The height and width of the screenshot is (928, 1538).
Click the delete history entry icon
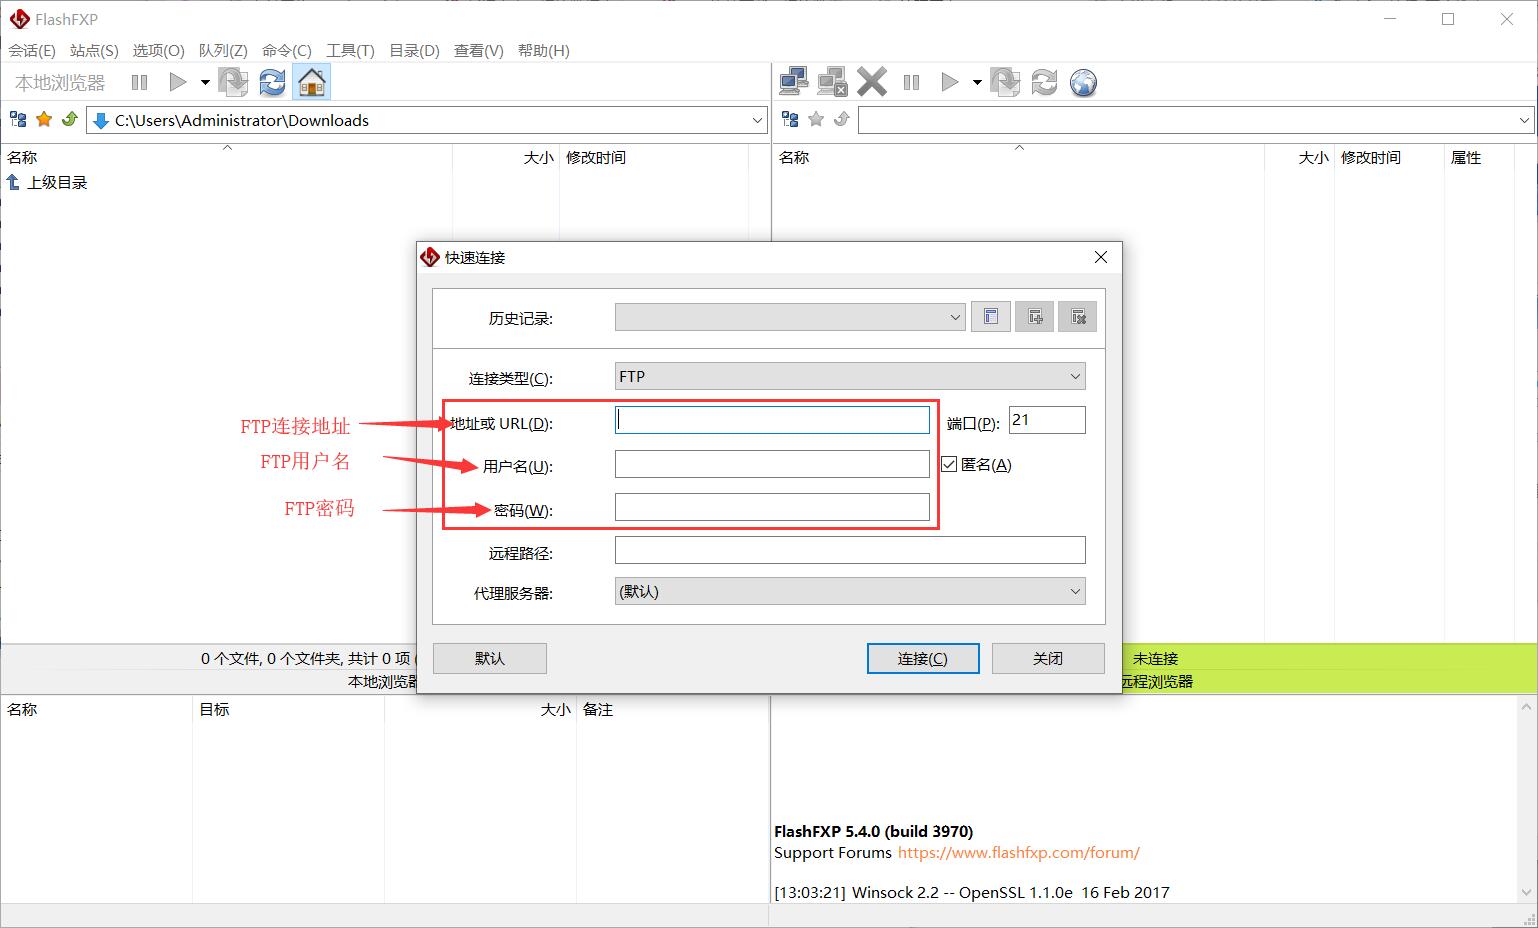coord(1078,317)
